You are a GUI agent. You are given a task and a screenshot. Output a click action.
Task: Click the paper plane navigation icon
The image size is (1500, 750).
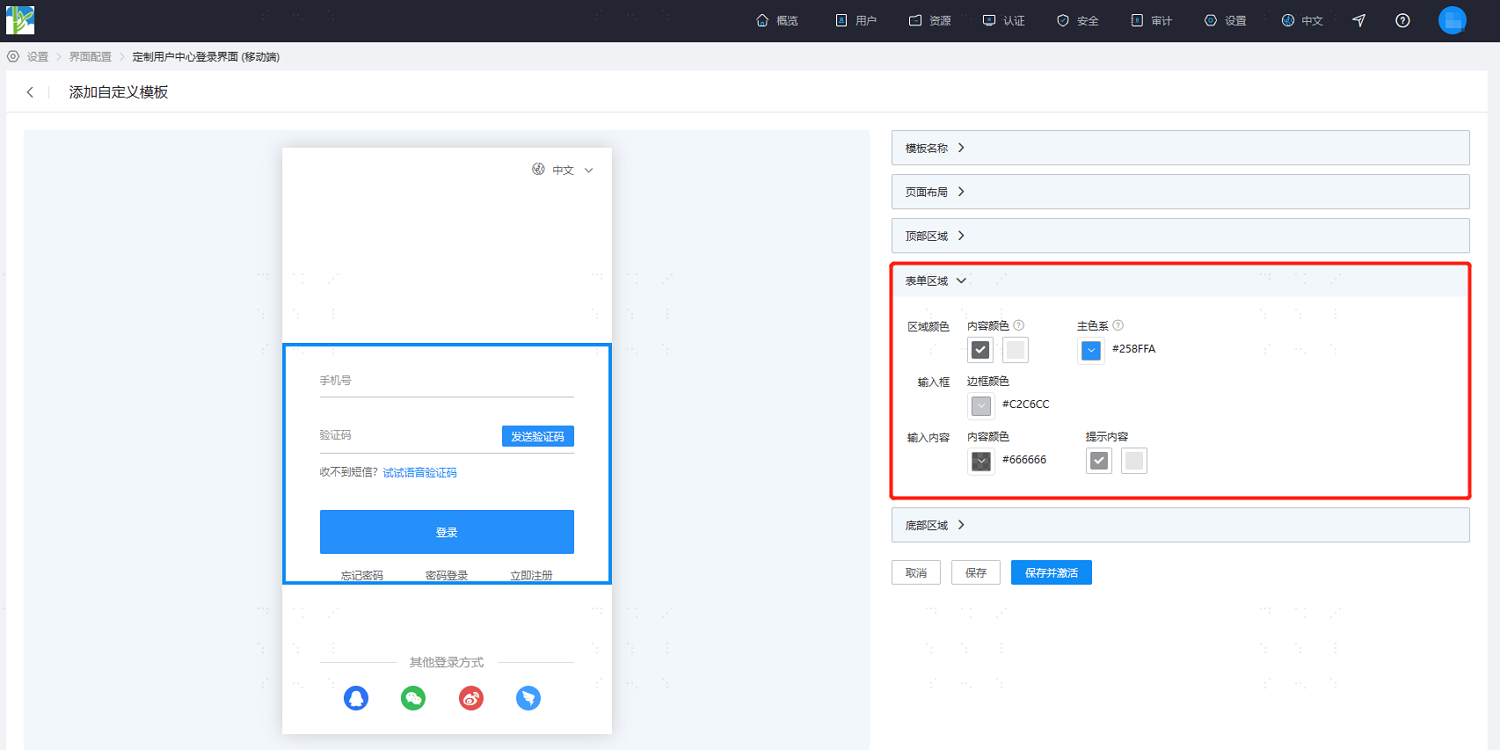[x=1359, y=20]
